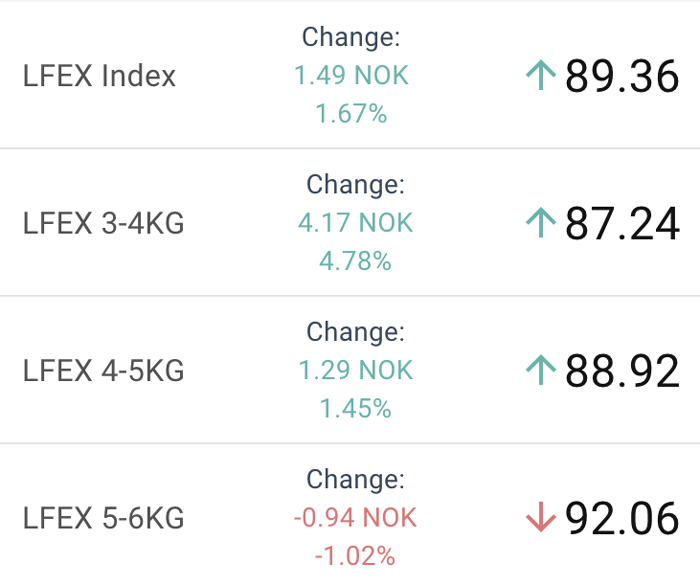Click the 4.17 NOK change value

355,222
